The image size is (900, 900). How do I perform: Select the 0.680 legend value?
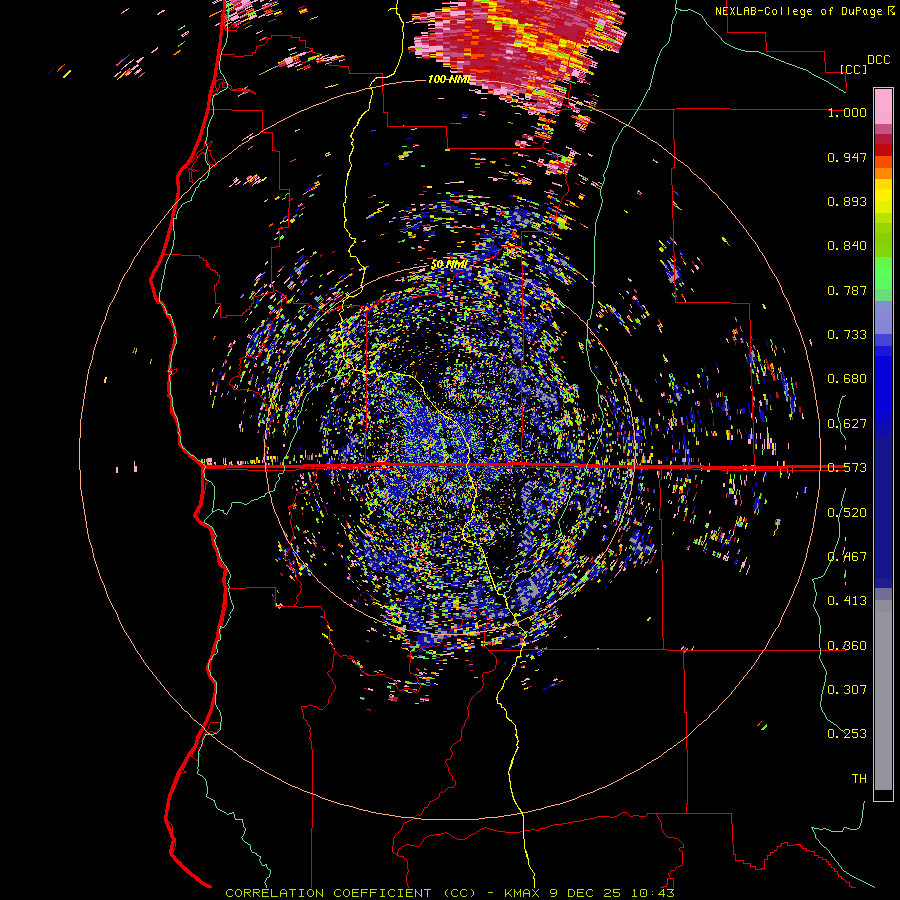[847, 379]
